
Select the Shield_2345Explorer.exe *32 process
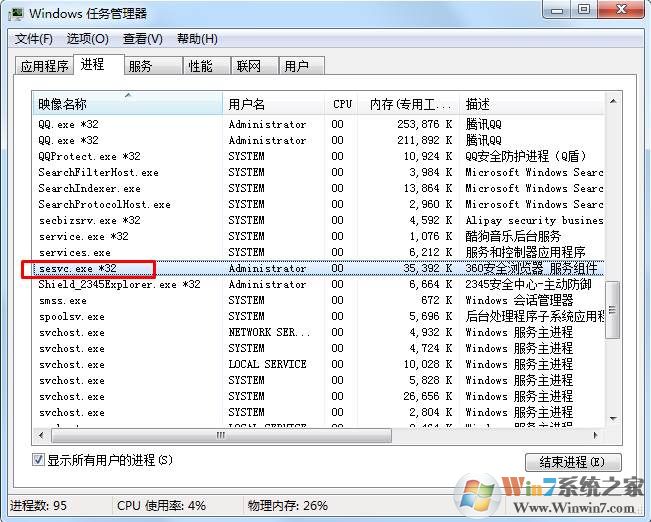coord(318,284)
